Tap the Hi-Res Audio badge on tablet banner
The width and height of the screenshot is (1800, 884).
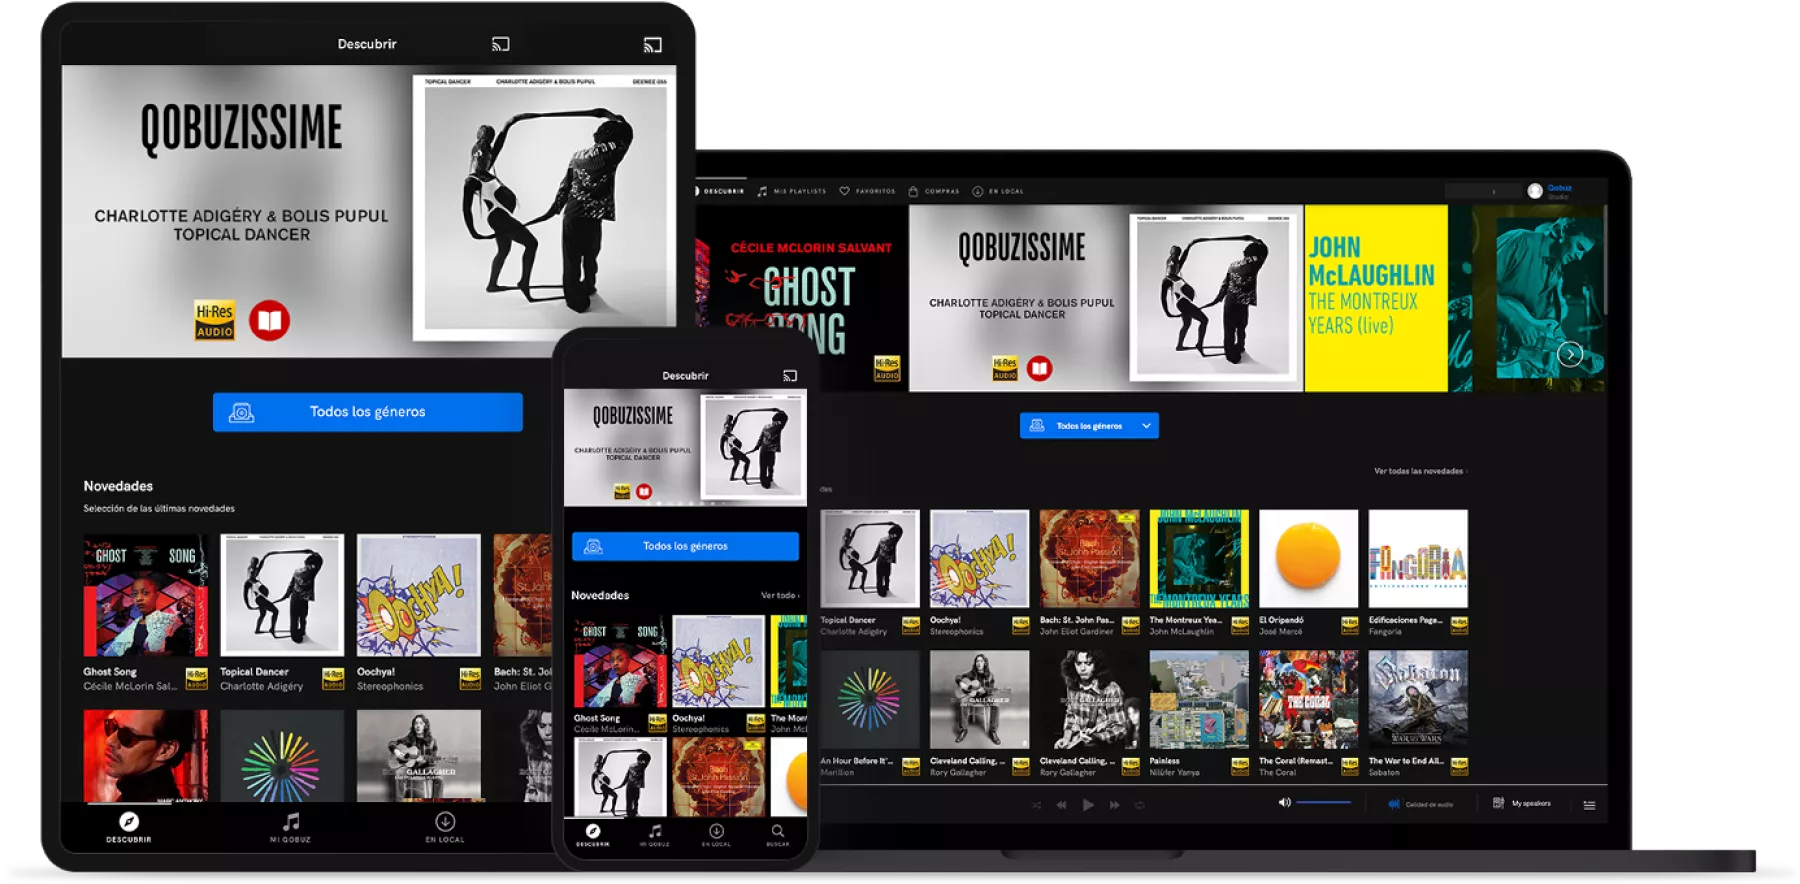(214, 321)
